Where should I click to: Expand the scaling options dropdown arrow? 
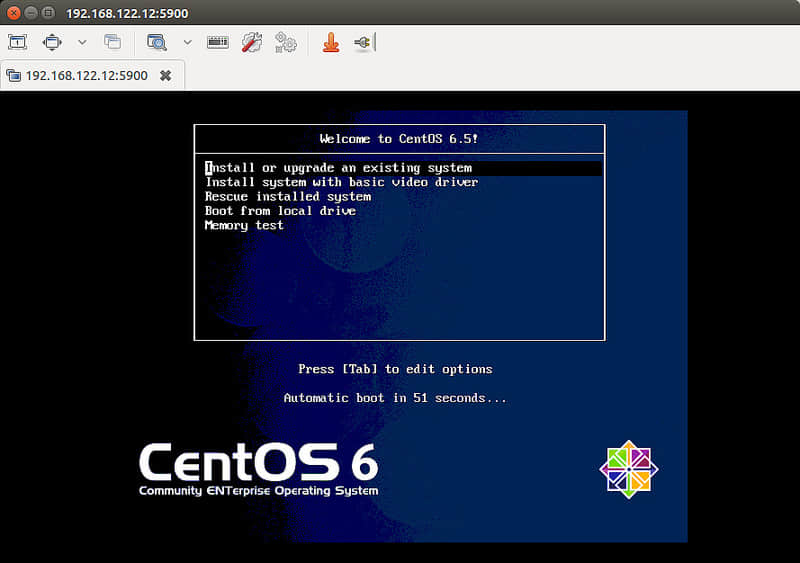tap(188, 42)
